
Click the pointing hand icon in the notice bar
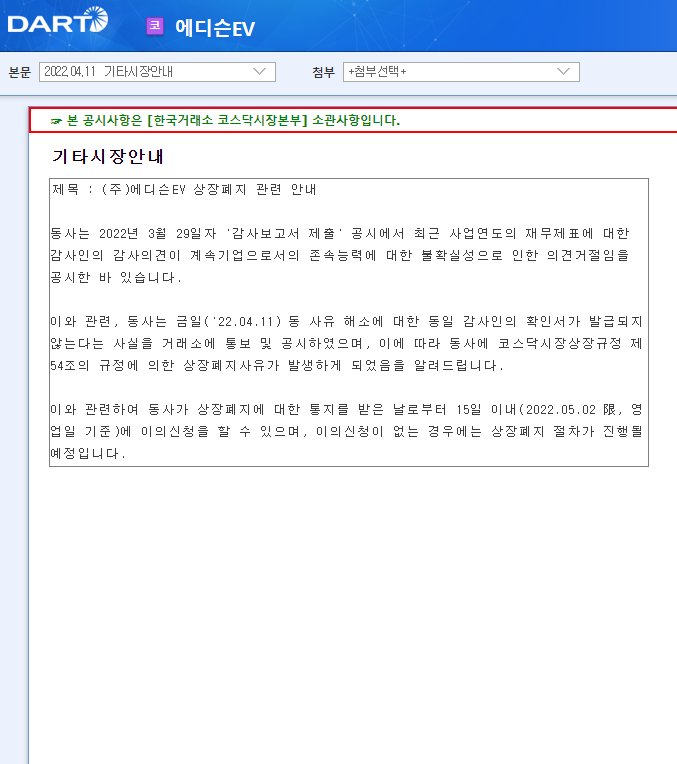[x=57, y=121]
